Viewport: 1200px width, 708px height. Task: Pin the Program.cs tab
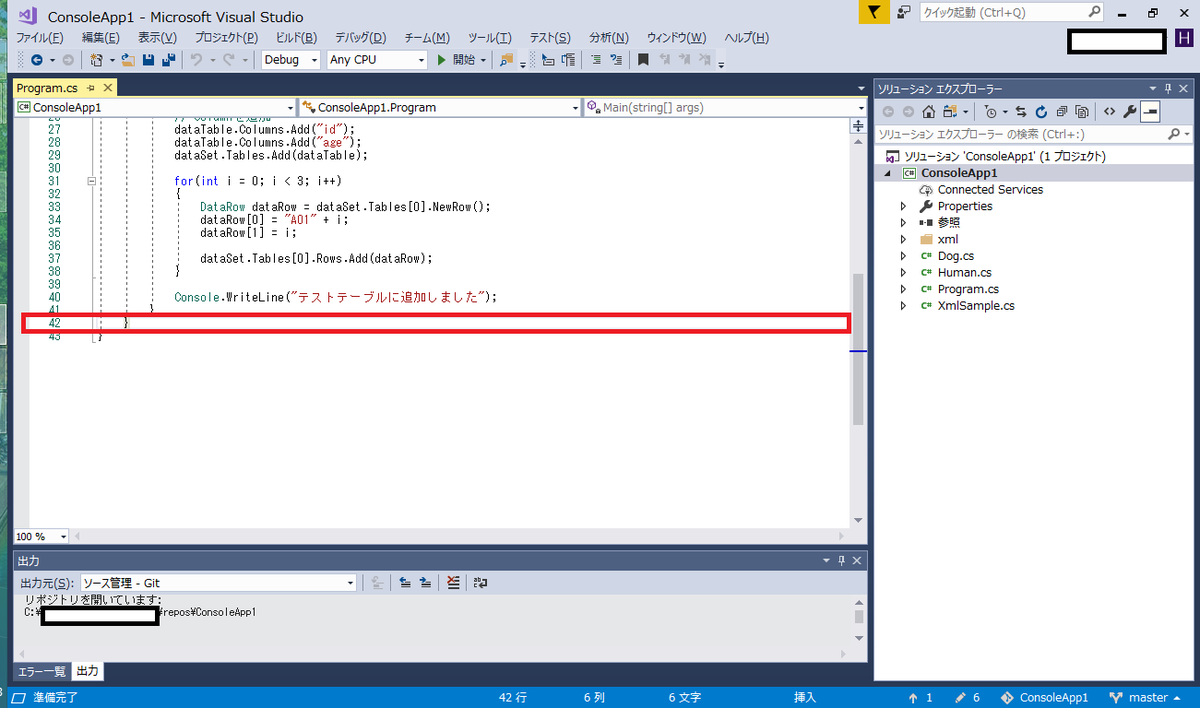coord(89,88)
